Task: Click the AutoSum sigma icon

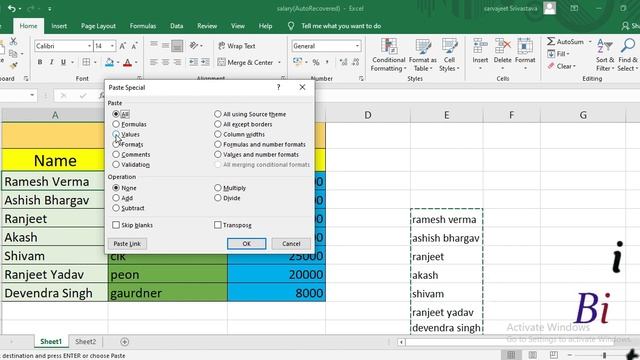Action: click(551, 41)
